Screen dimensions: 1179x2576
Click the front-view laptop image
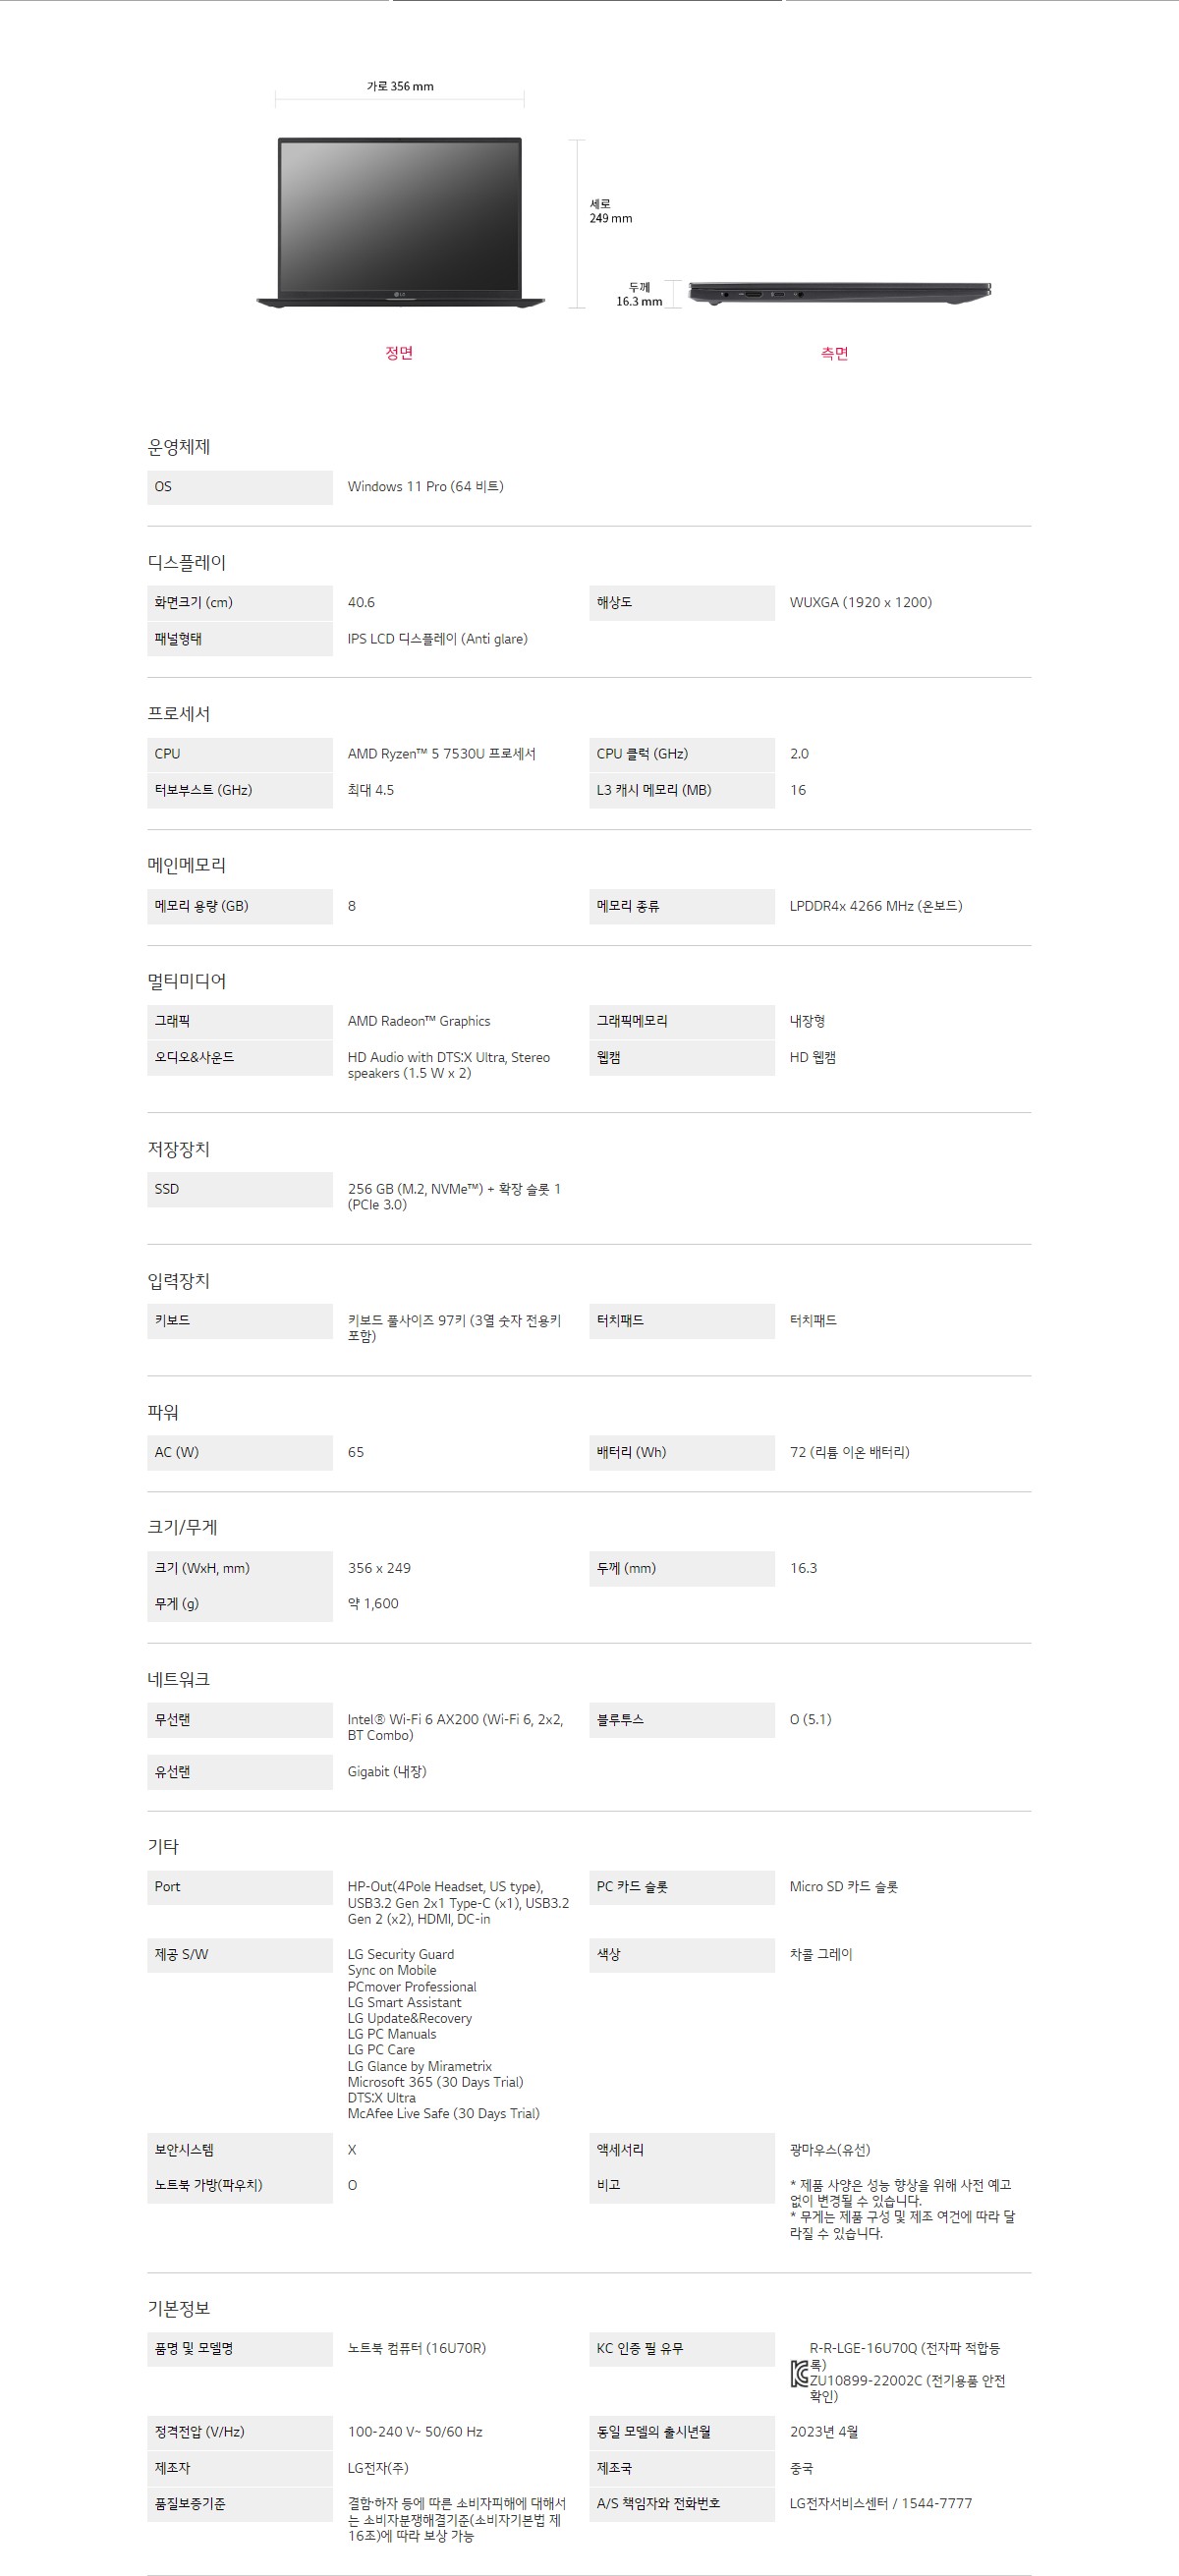pyautogui.click(x=400, y=222)
